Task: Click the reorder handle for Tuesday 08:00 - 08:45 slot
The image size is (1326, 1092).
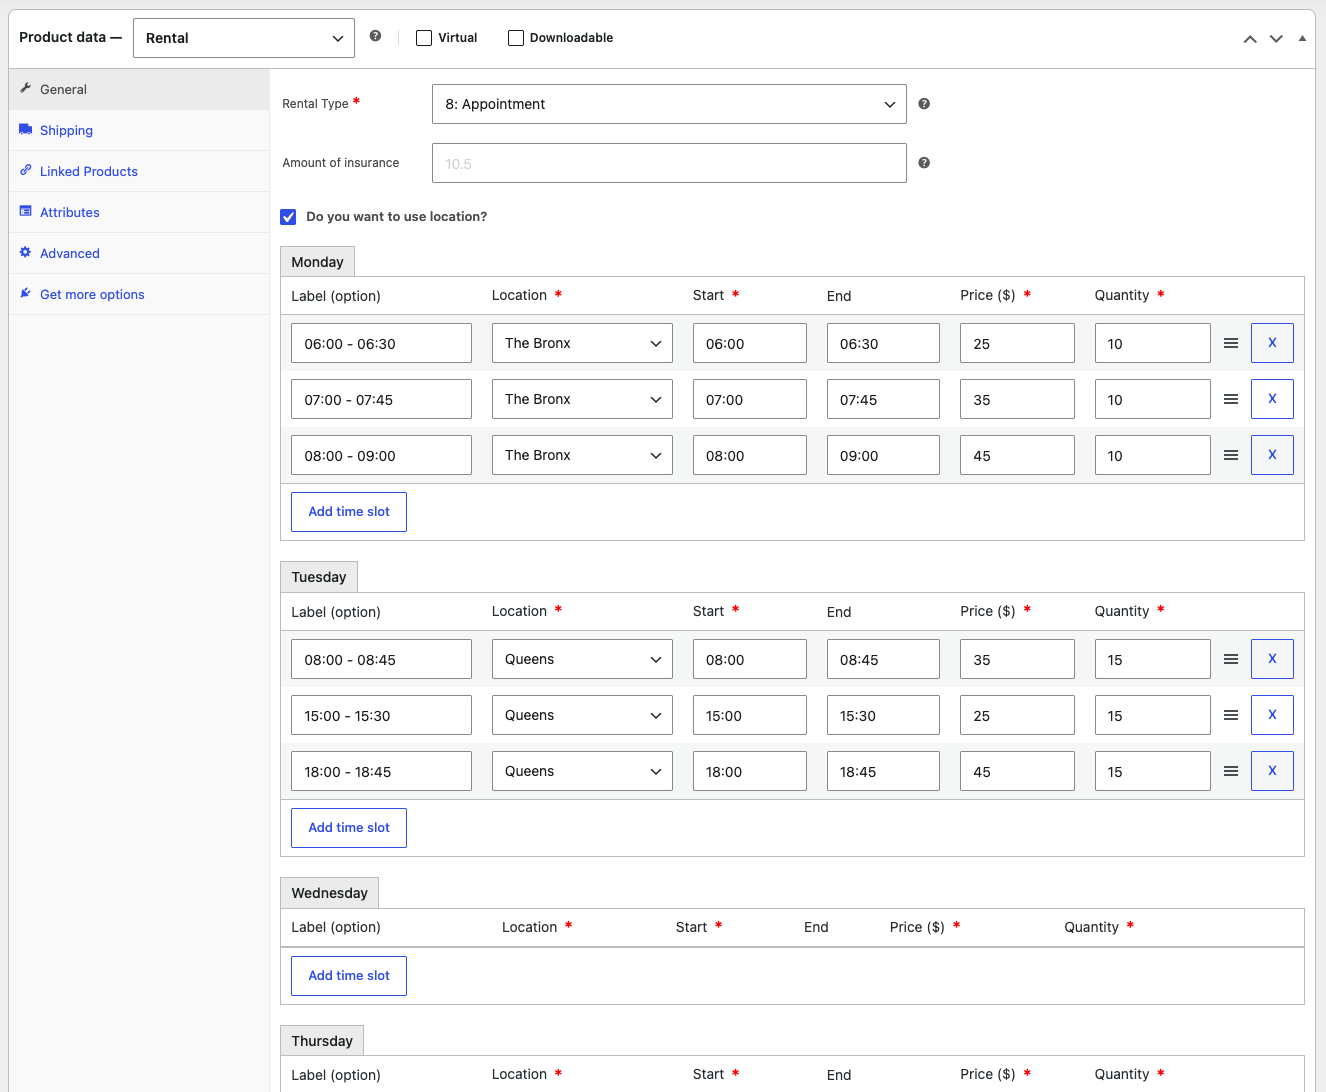Action: click(x=1231, y=659)
